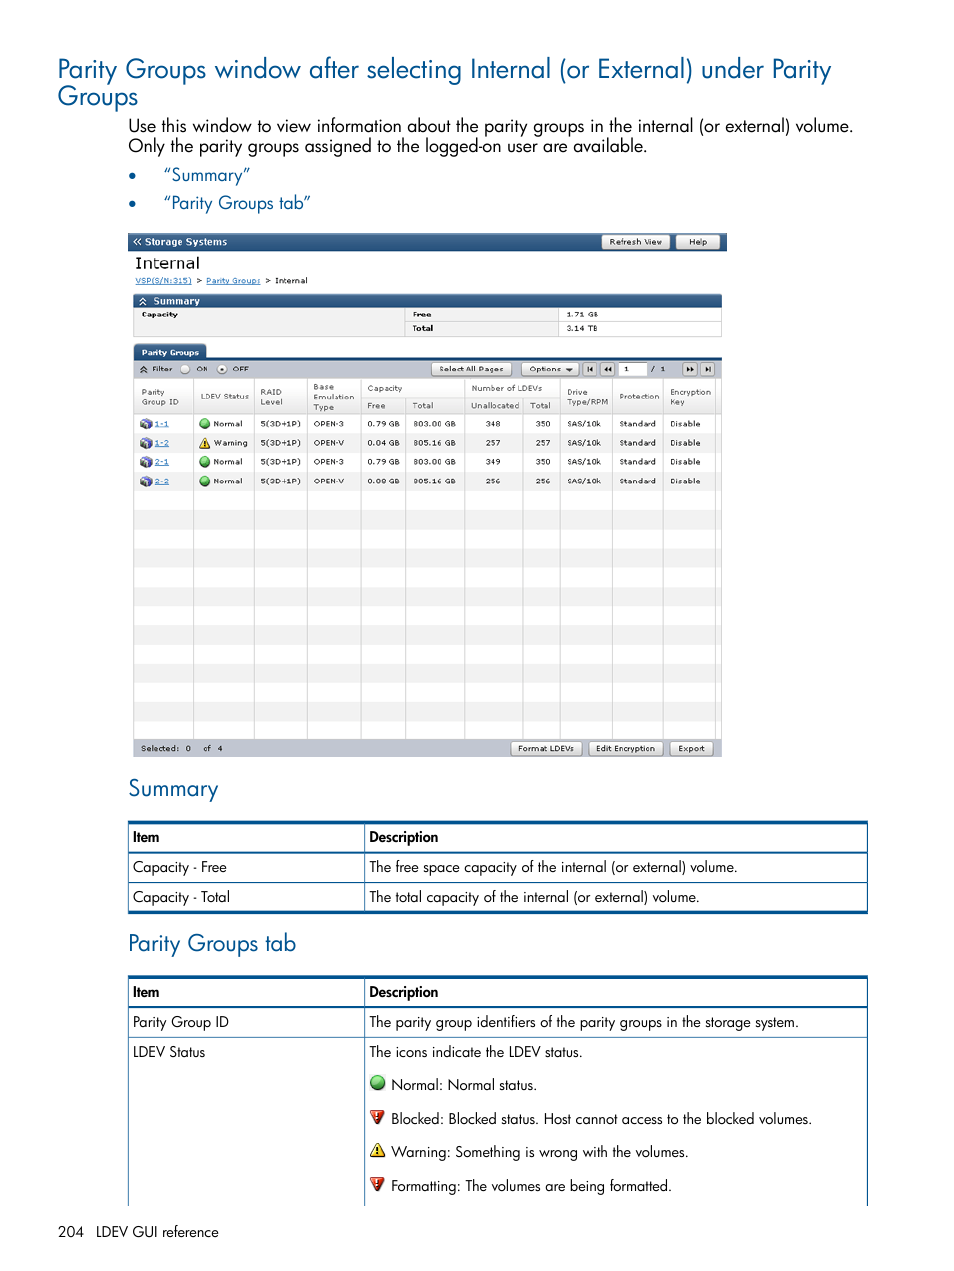The image size is (954, 1271).
Task: Click the page number input field
Action: click(x=632, y=369)
